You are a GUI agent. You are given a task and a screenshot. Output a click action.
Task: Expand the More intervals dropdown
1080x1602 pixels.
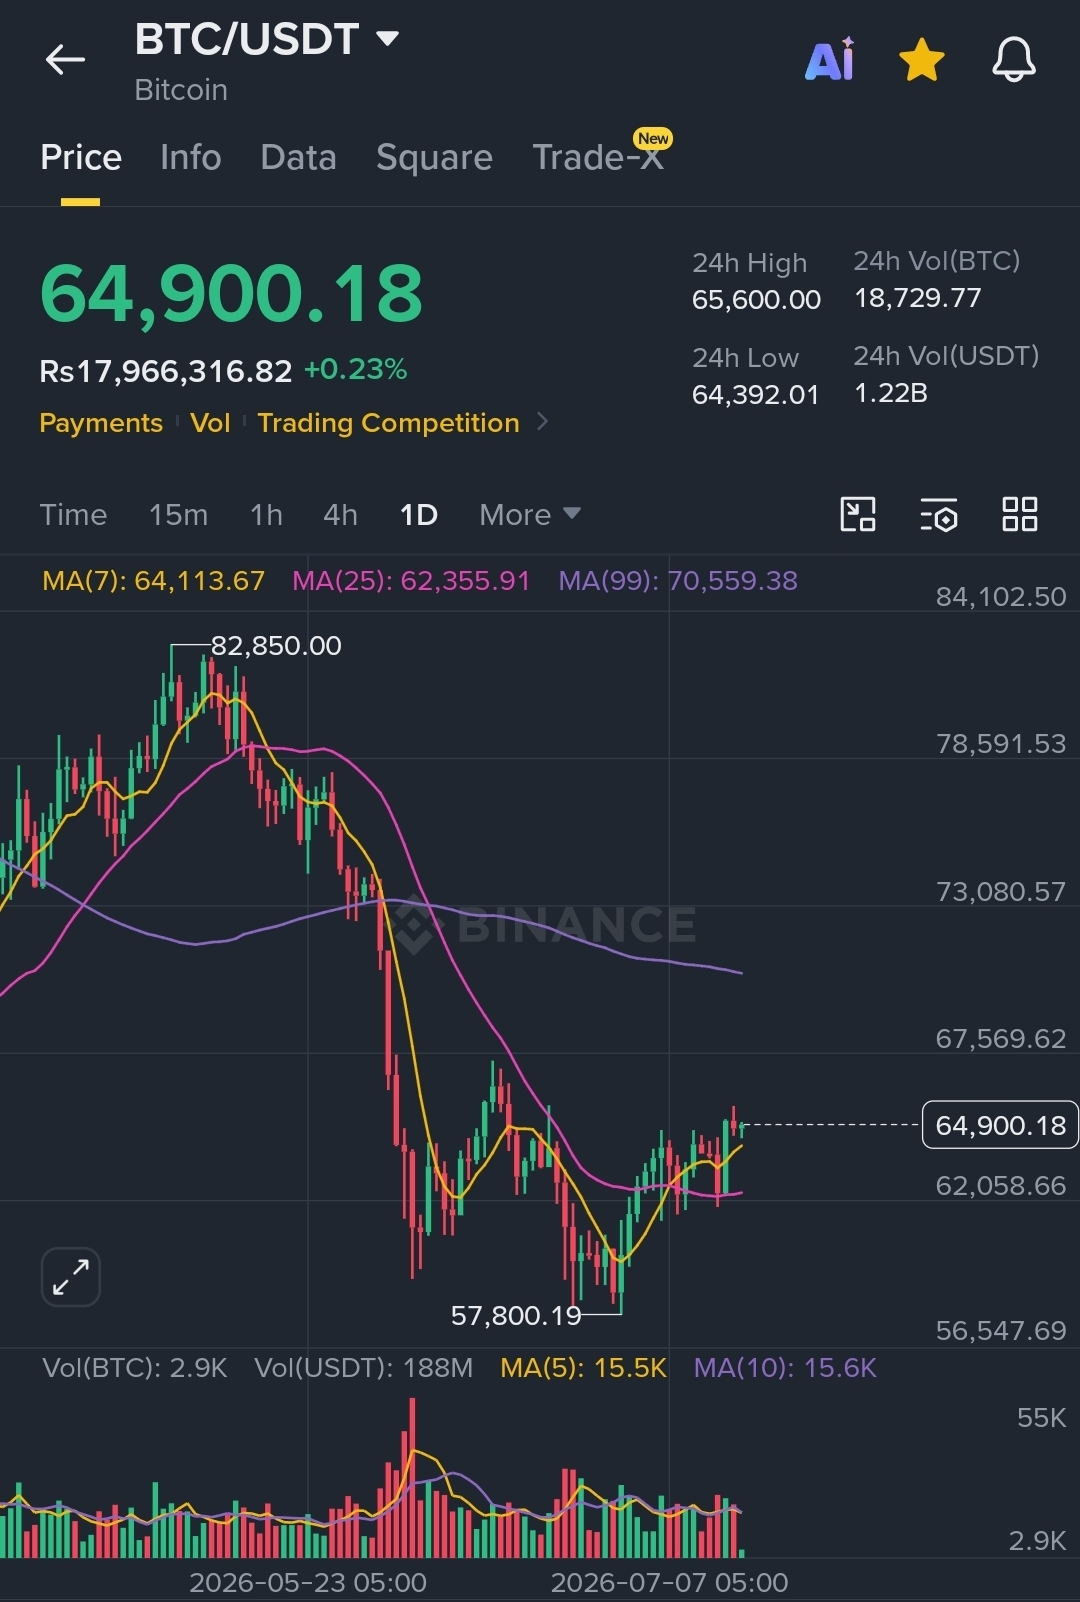[530, 514]
